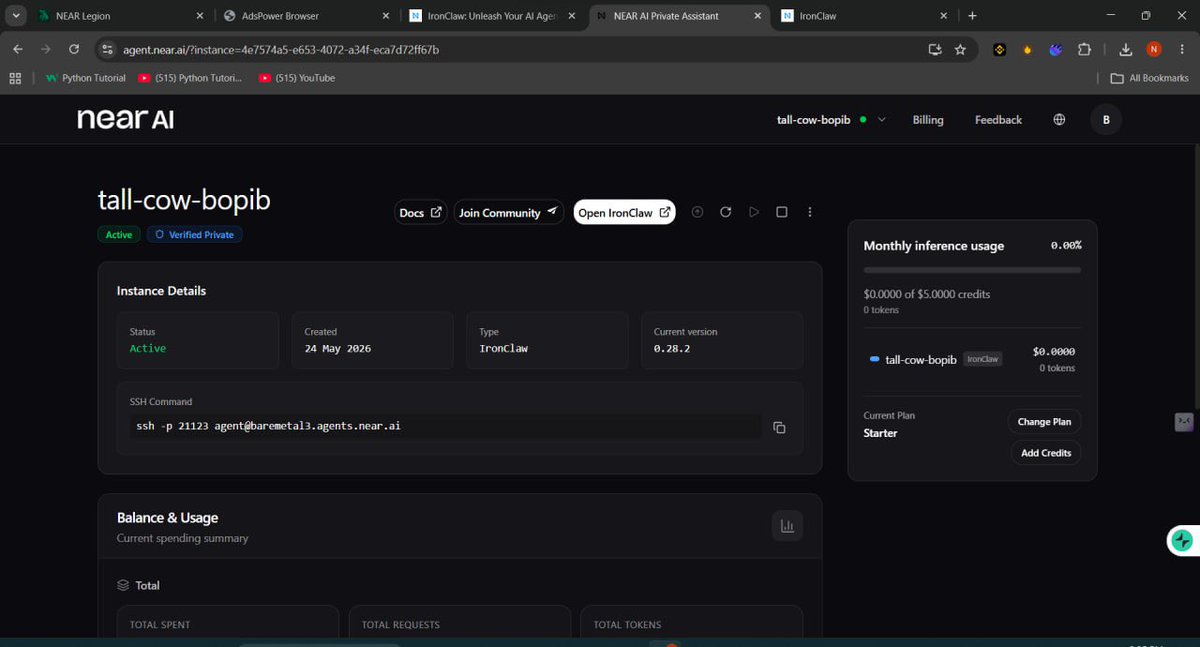The image size is (1200, 647).
Task: Open the tab search dropdown arrow
Action: 17,16
